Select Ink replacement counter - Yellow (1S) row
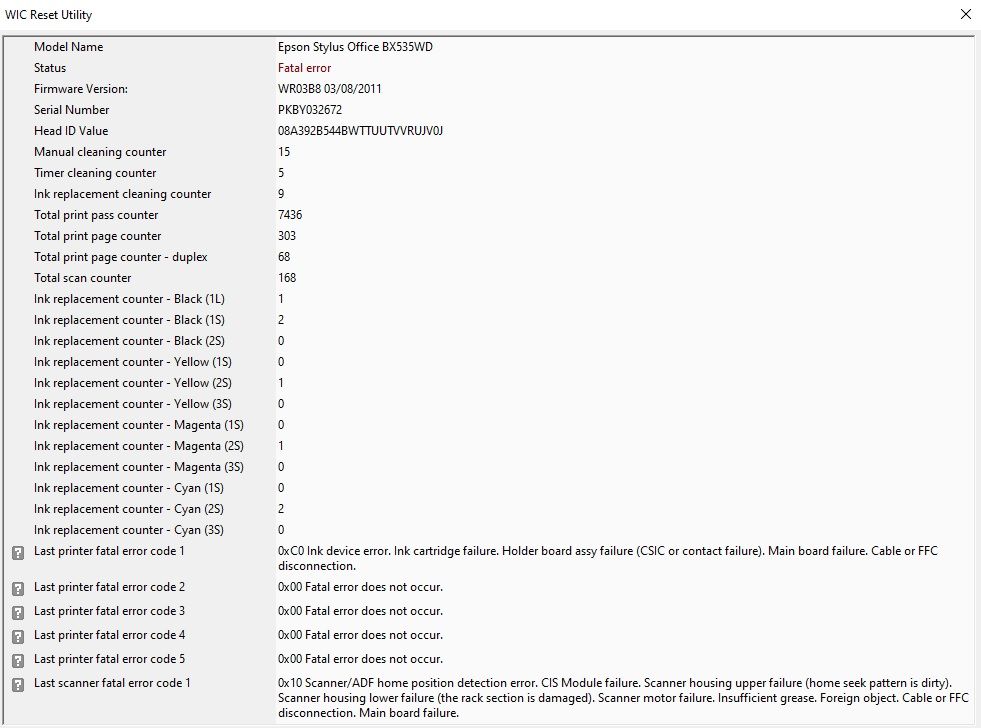This screenshot has height=728, width=981. click(x=488, y=361)
